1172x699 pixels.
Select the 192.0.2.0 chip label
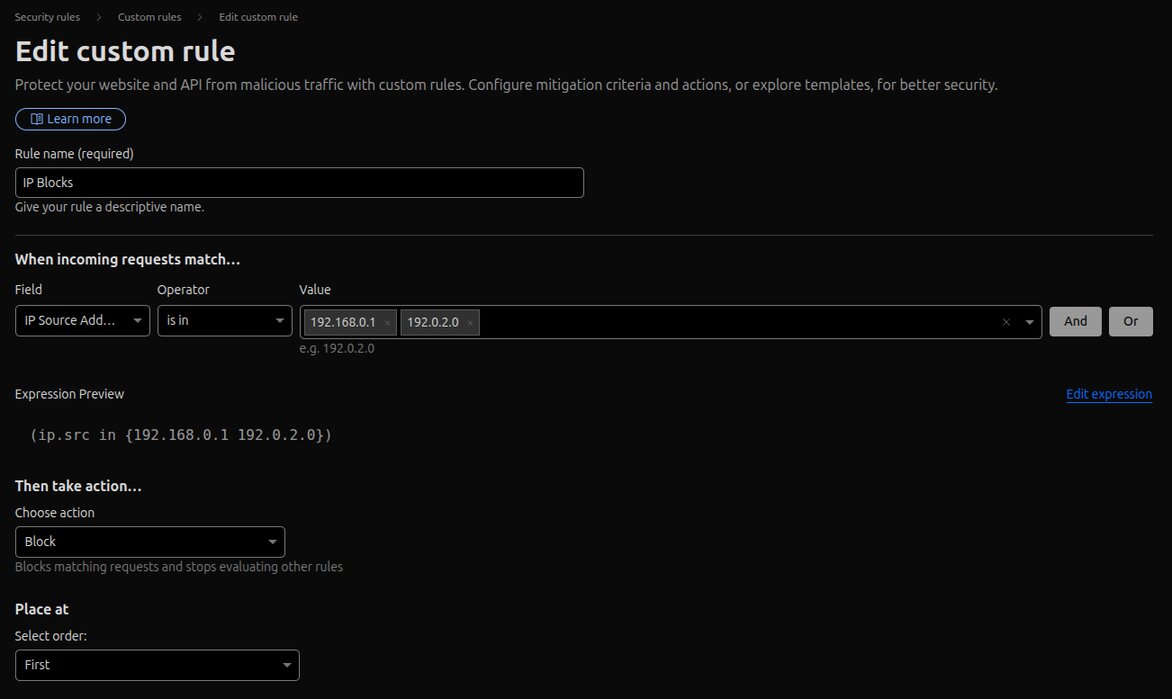tap(433, 323)
